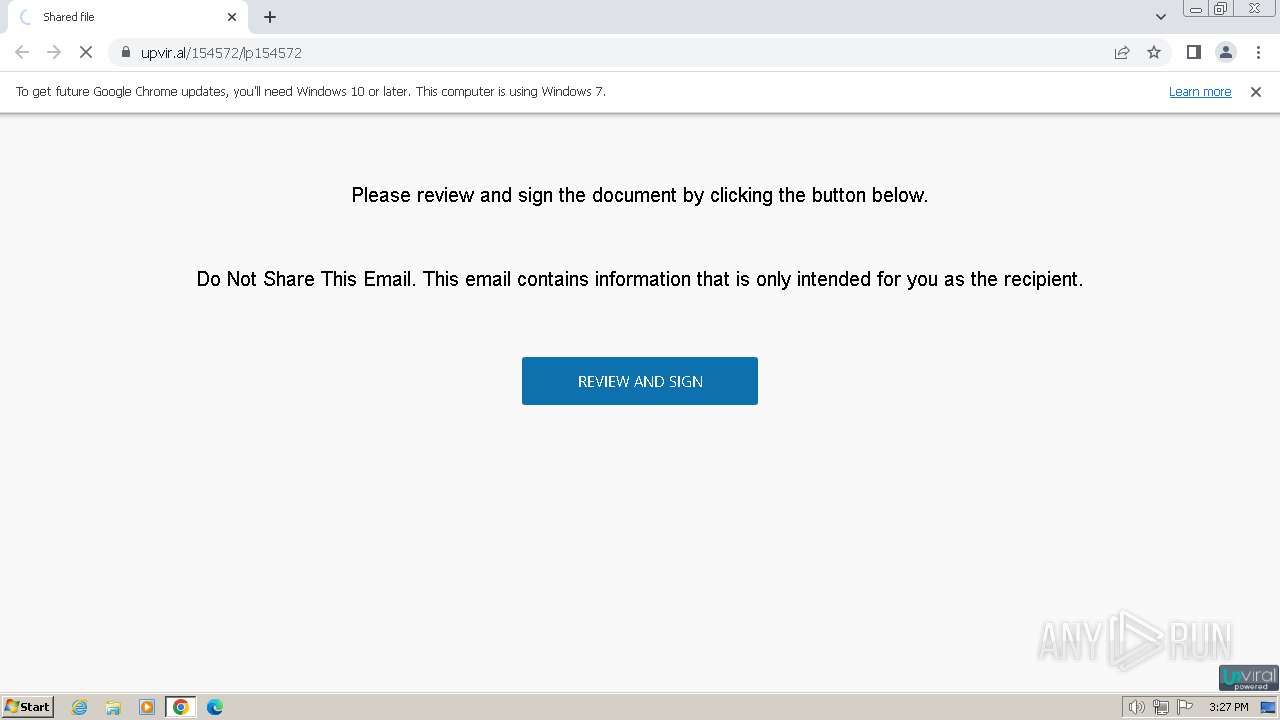The width and height of the screenshot is (1280, 720).
Task: Open Windows Media Player taskbar icon
Action: point(147,707)
